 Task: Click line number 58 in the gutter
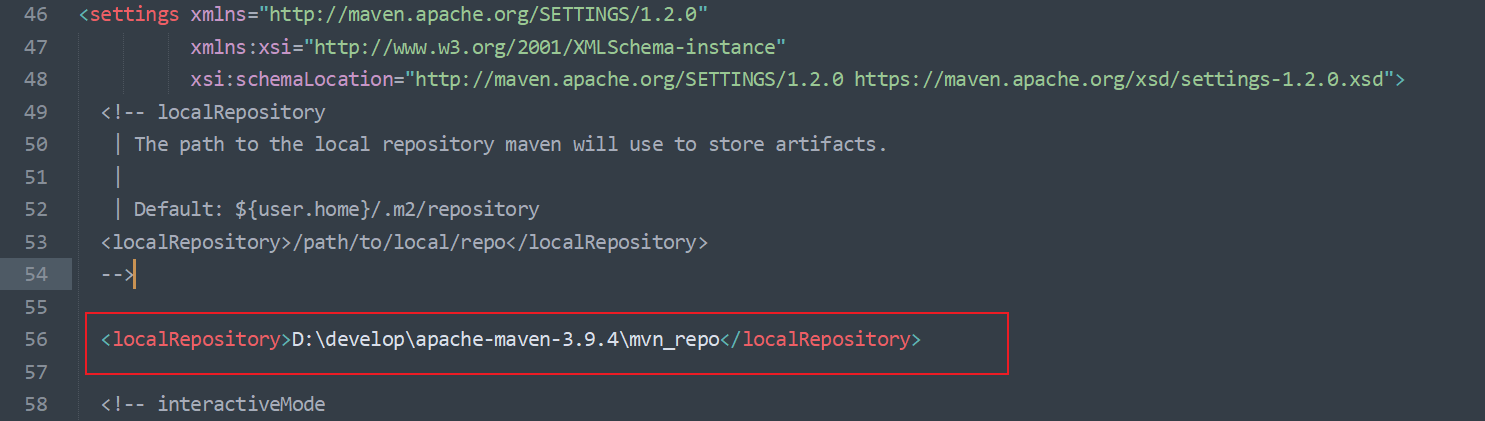[36, 404]
